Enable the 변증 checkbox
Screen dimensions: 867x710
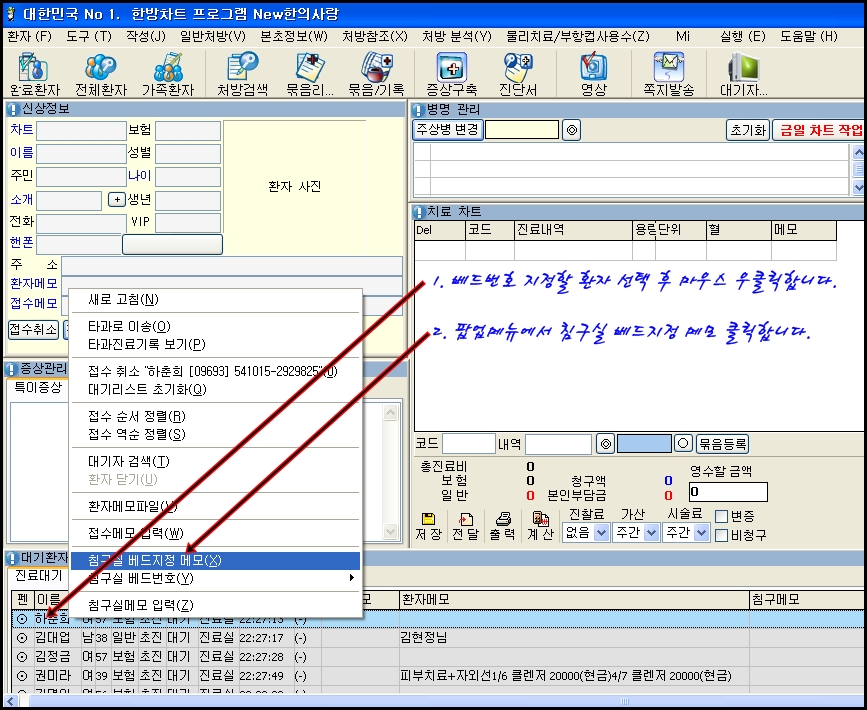click(x=721, y=516)
